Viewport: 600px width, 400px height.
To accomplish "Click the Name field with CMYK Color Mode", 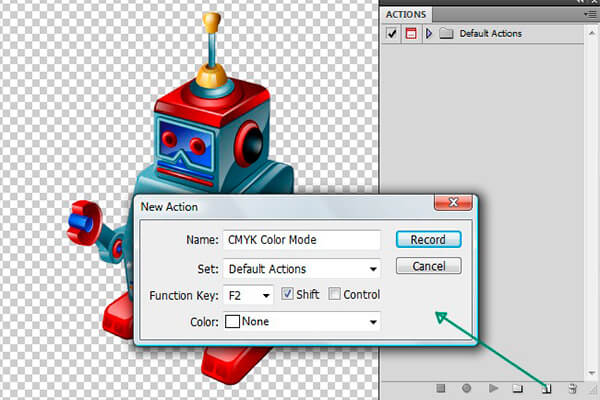I will [x=302, y=240].
